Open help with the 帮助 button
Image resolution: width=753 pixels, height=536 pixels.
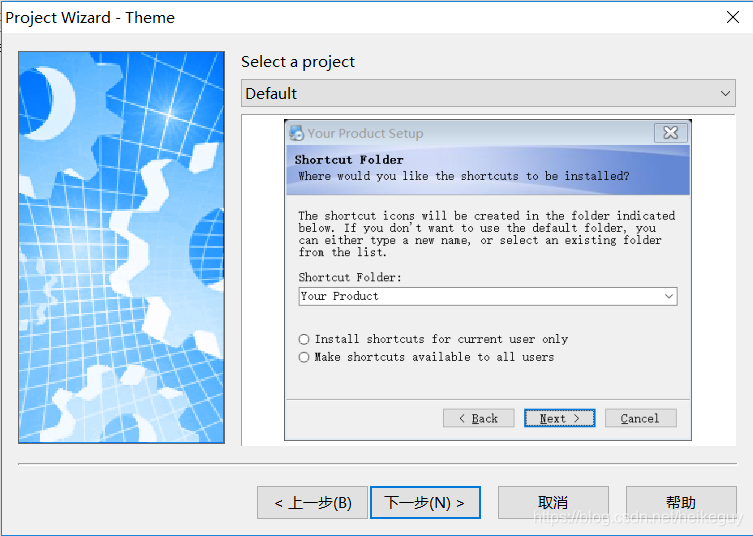(681, 503)
